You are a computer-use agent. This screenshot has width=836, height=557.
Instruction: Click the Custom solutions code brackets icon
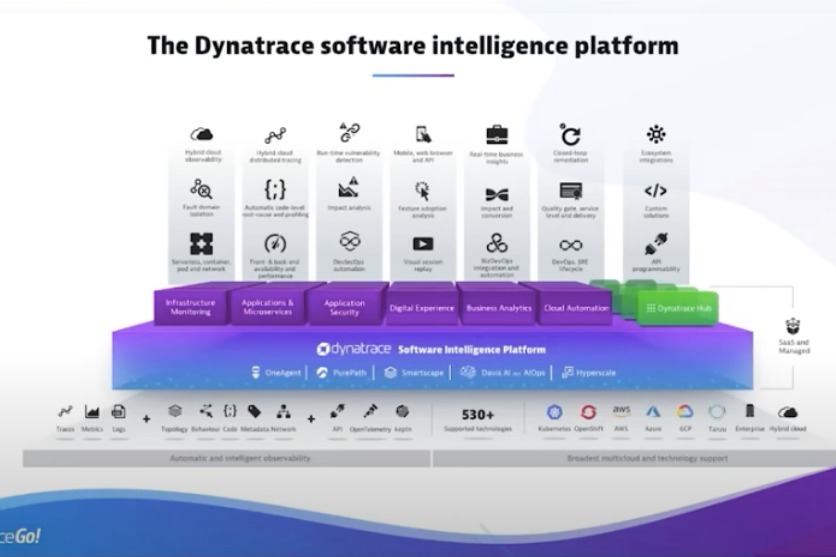tap(655, 190)
